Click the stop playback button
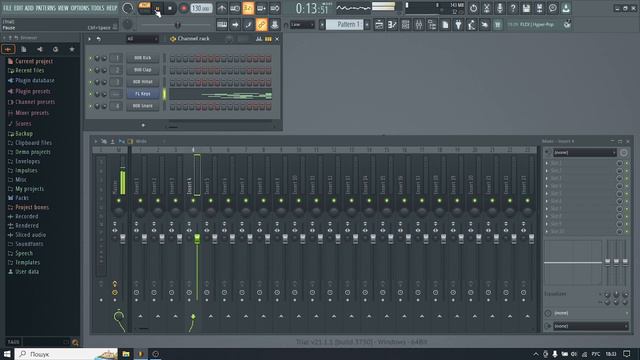 [x=170, y=8]
